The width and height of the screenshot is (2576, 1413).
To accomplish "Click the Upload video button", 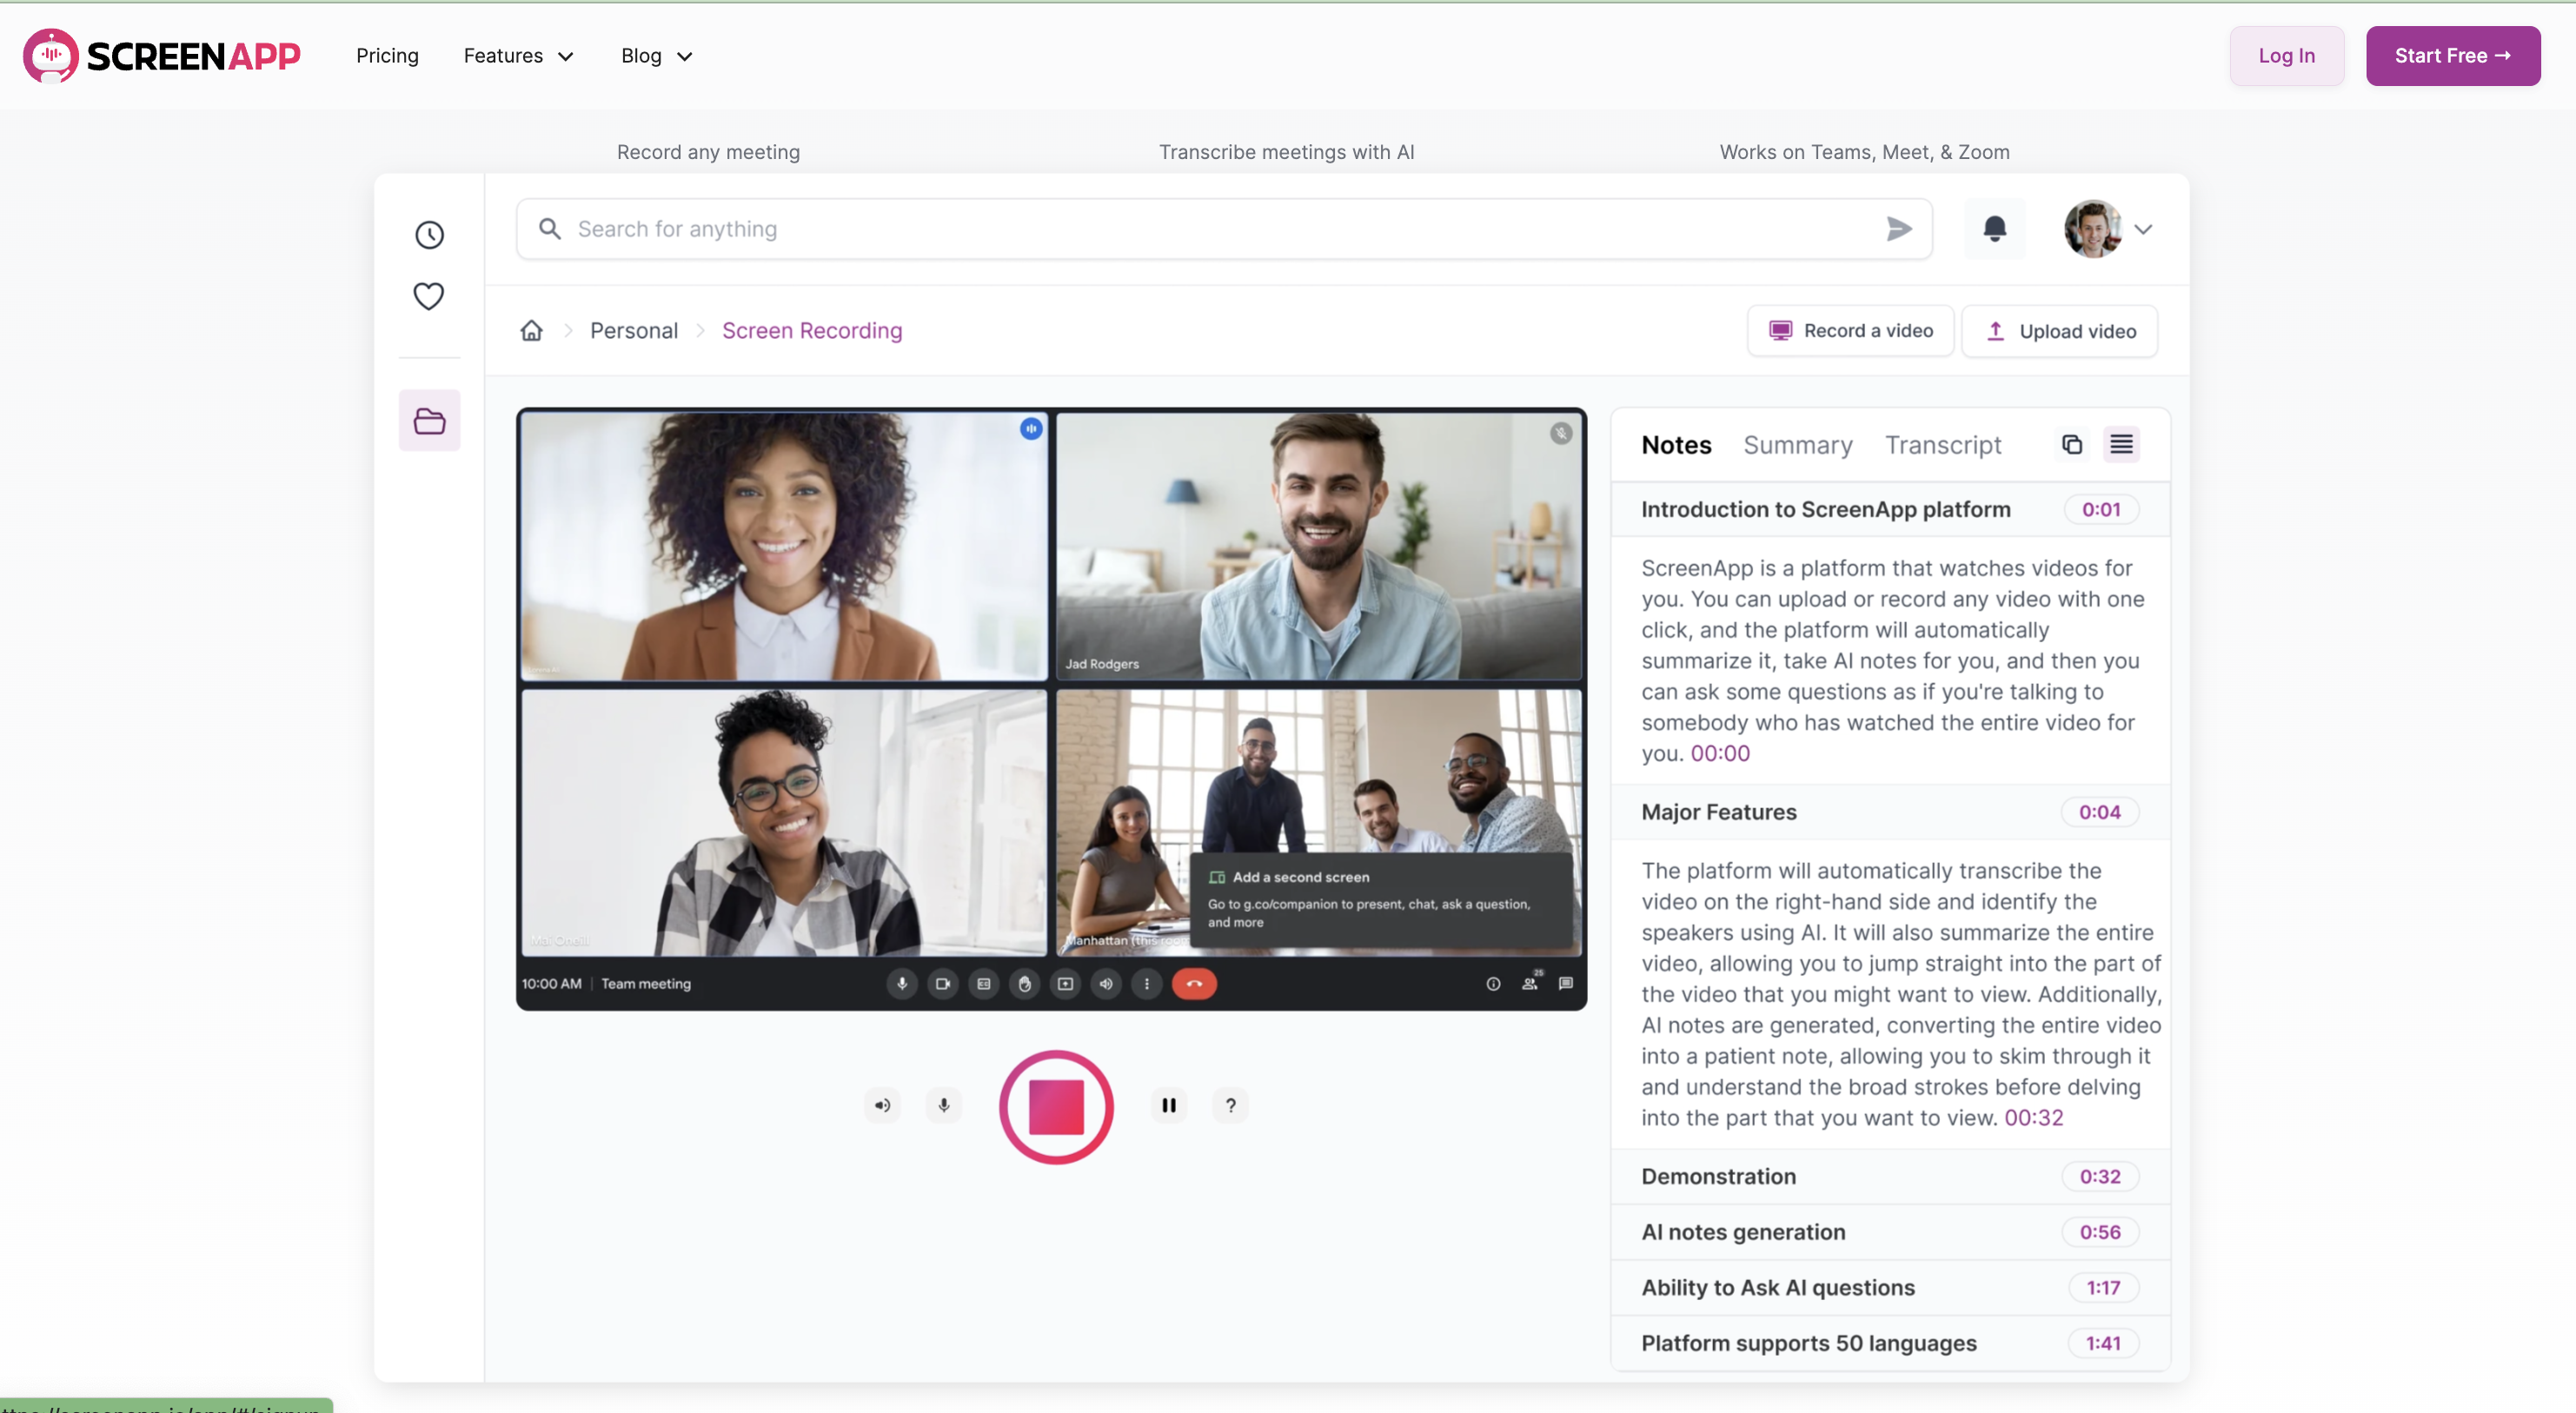I will 2059,331.
